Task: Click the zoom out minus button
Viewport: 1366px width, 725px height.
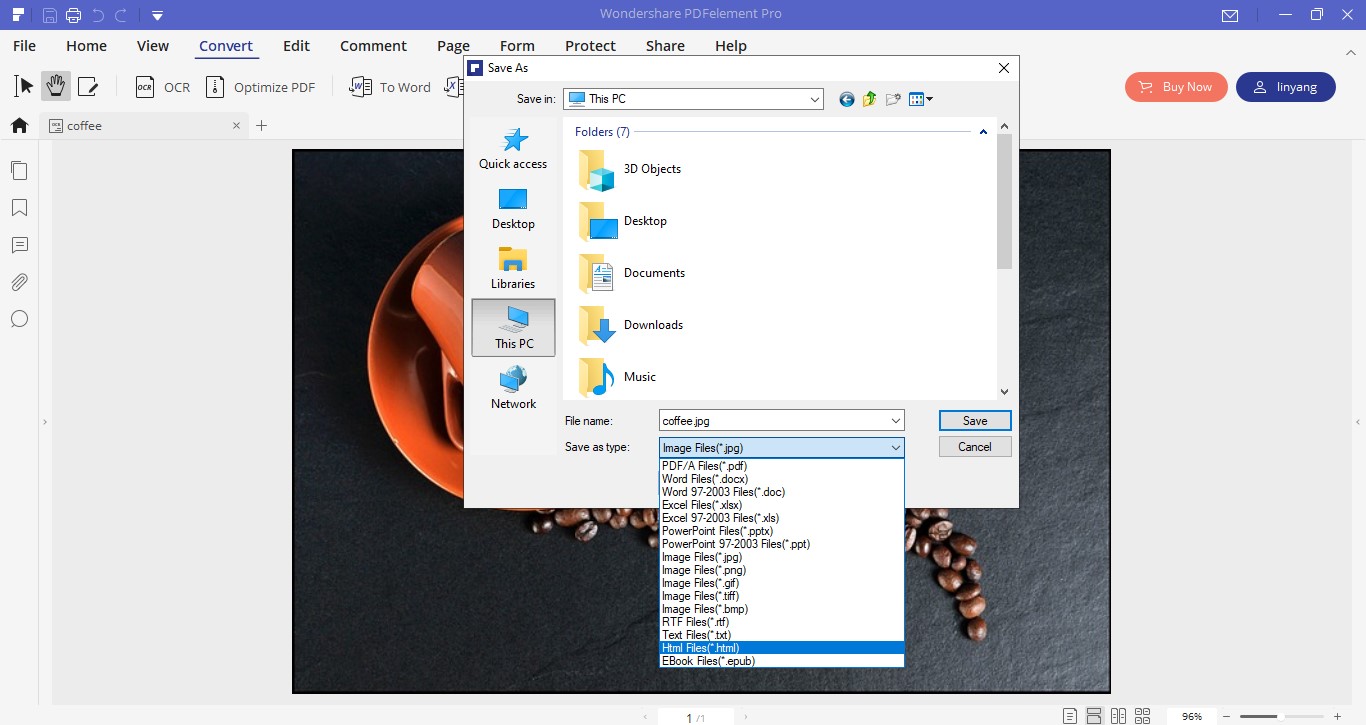Action: (x=1226, y=716)
